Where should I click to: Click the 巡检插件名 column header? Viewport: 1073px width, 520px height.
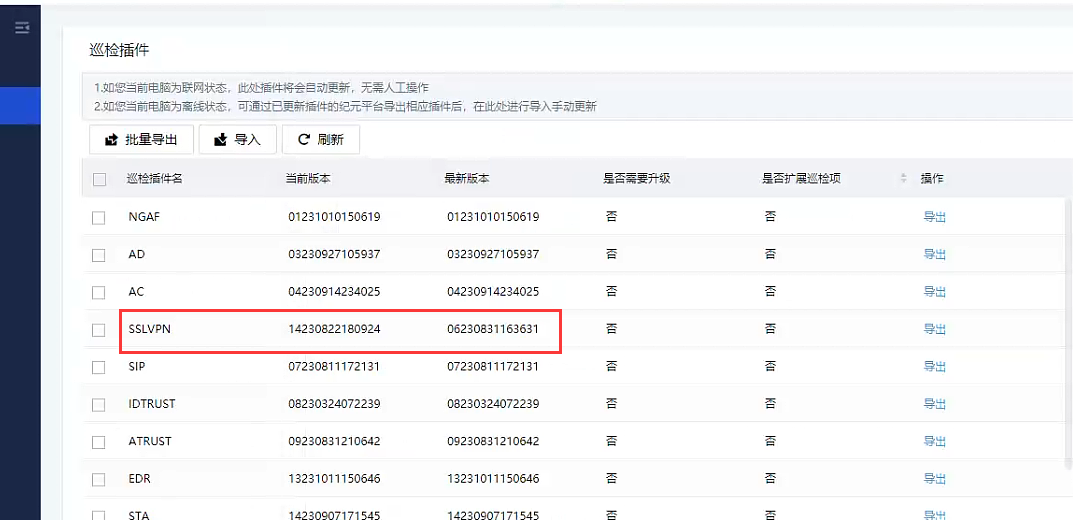click(154, 179)
